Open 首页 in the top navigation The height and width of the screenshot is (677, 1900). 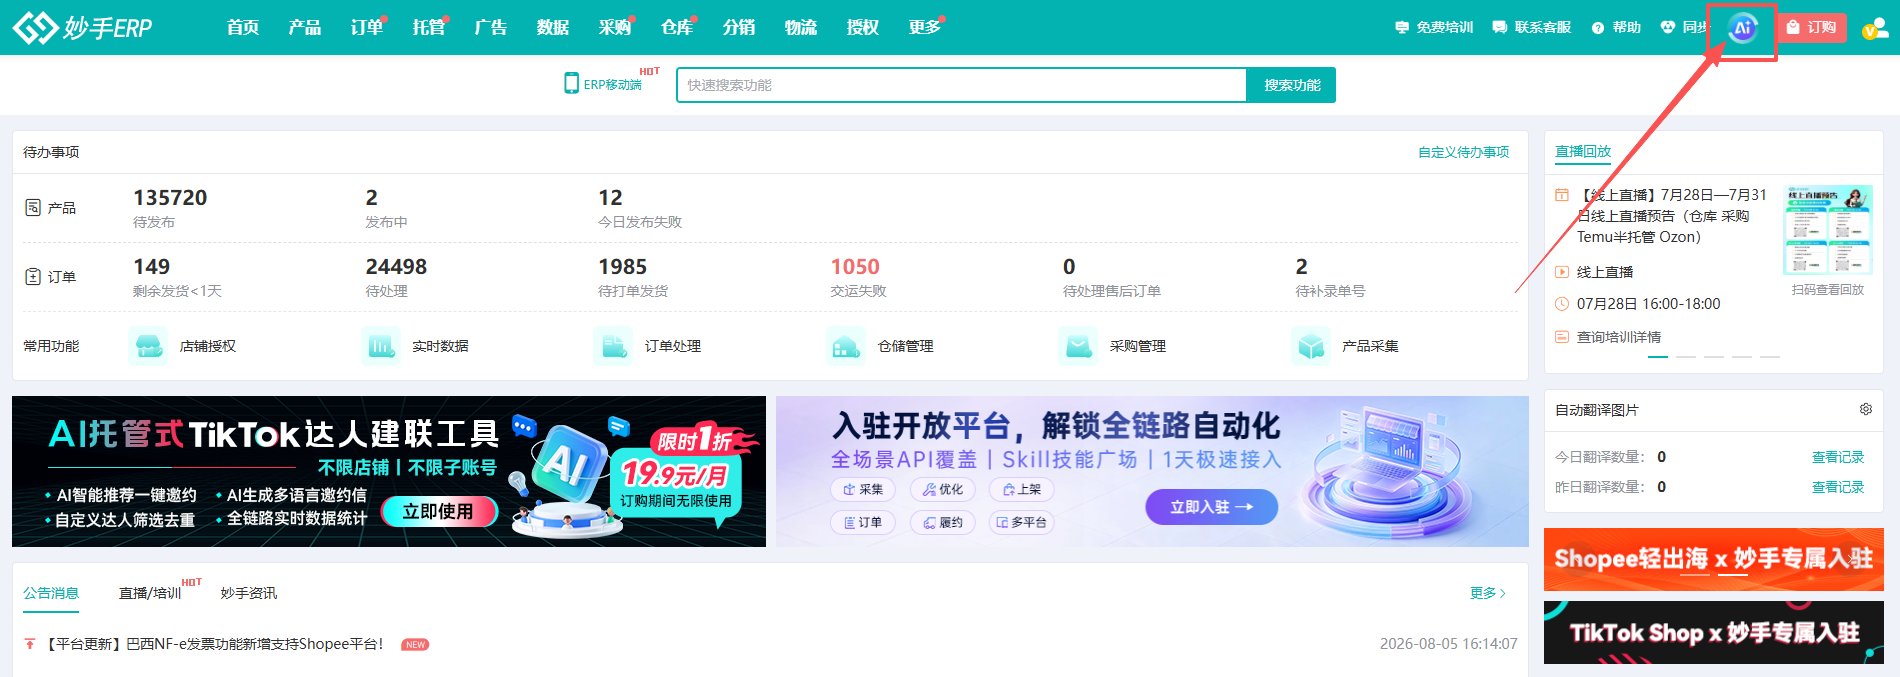(x=243, y=27)
